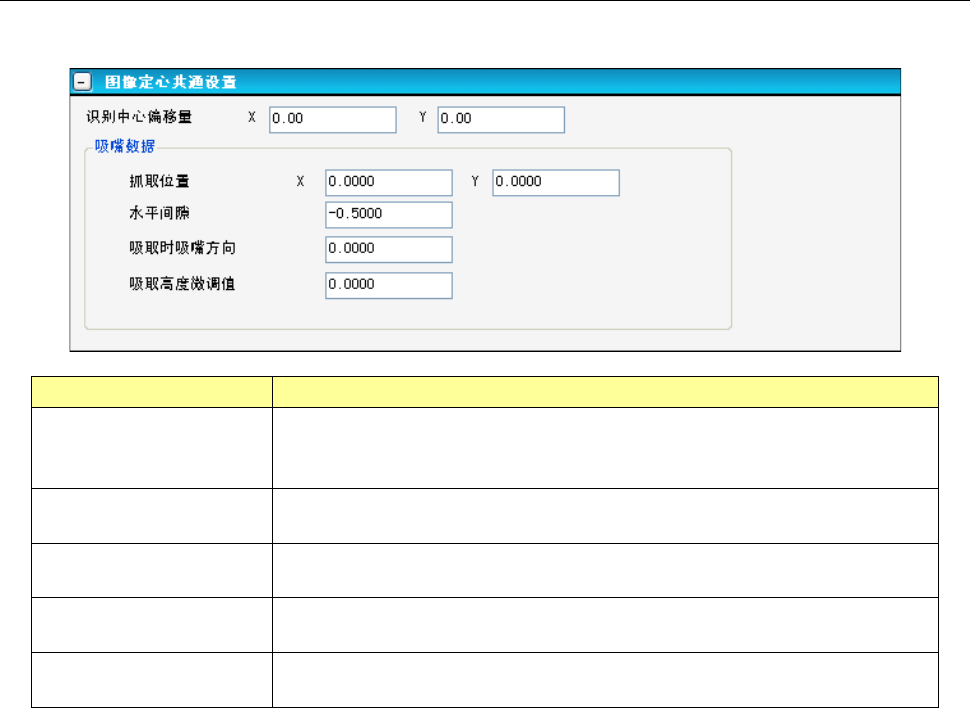Collapse the 图像定心共通设置 panel

click(82, 82)
